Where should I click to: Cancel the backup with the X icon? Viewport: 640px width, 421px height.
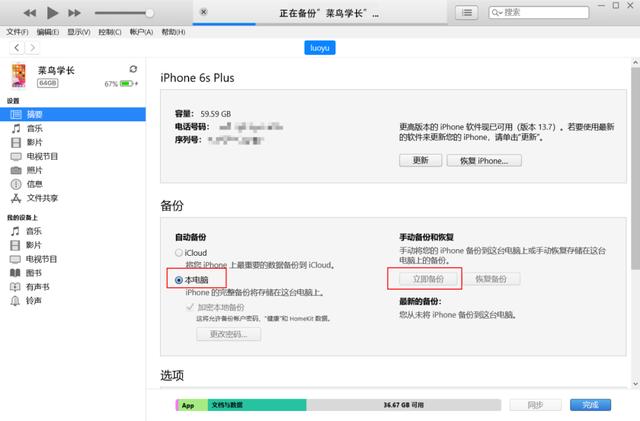coord(204,12)
